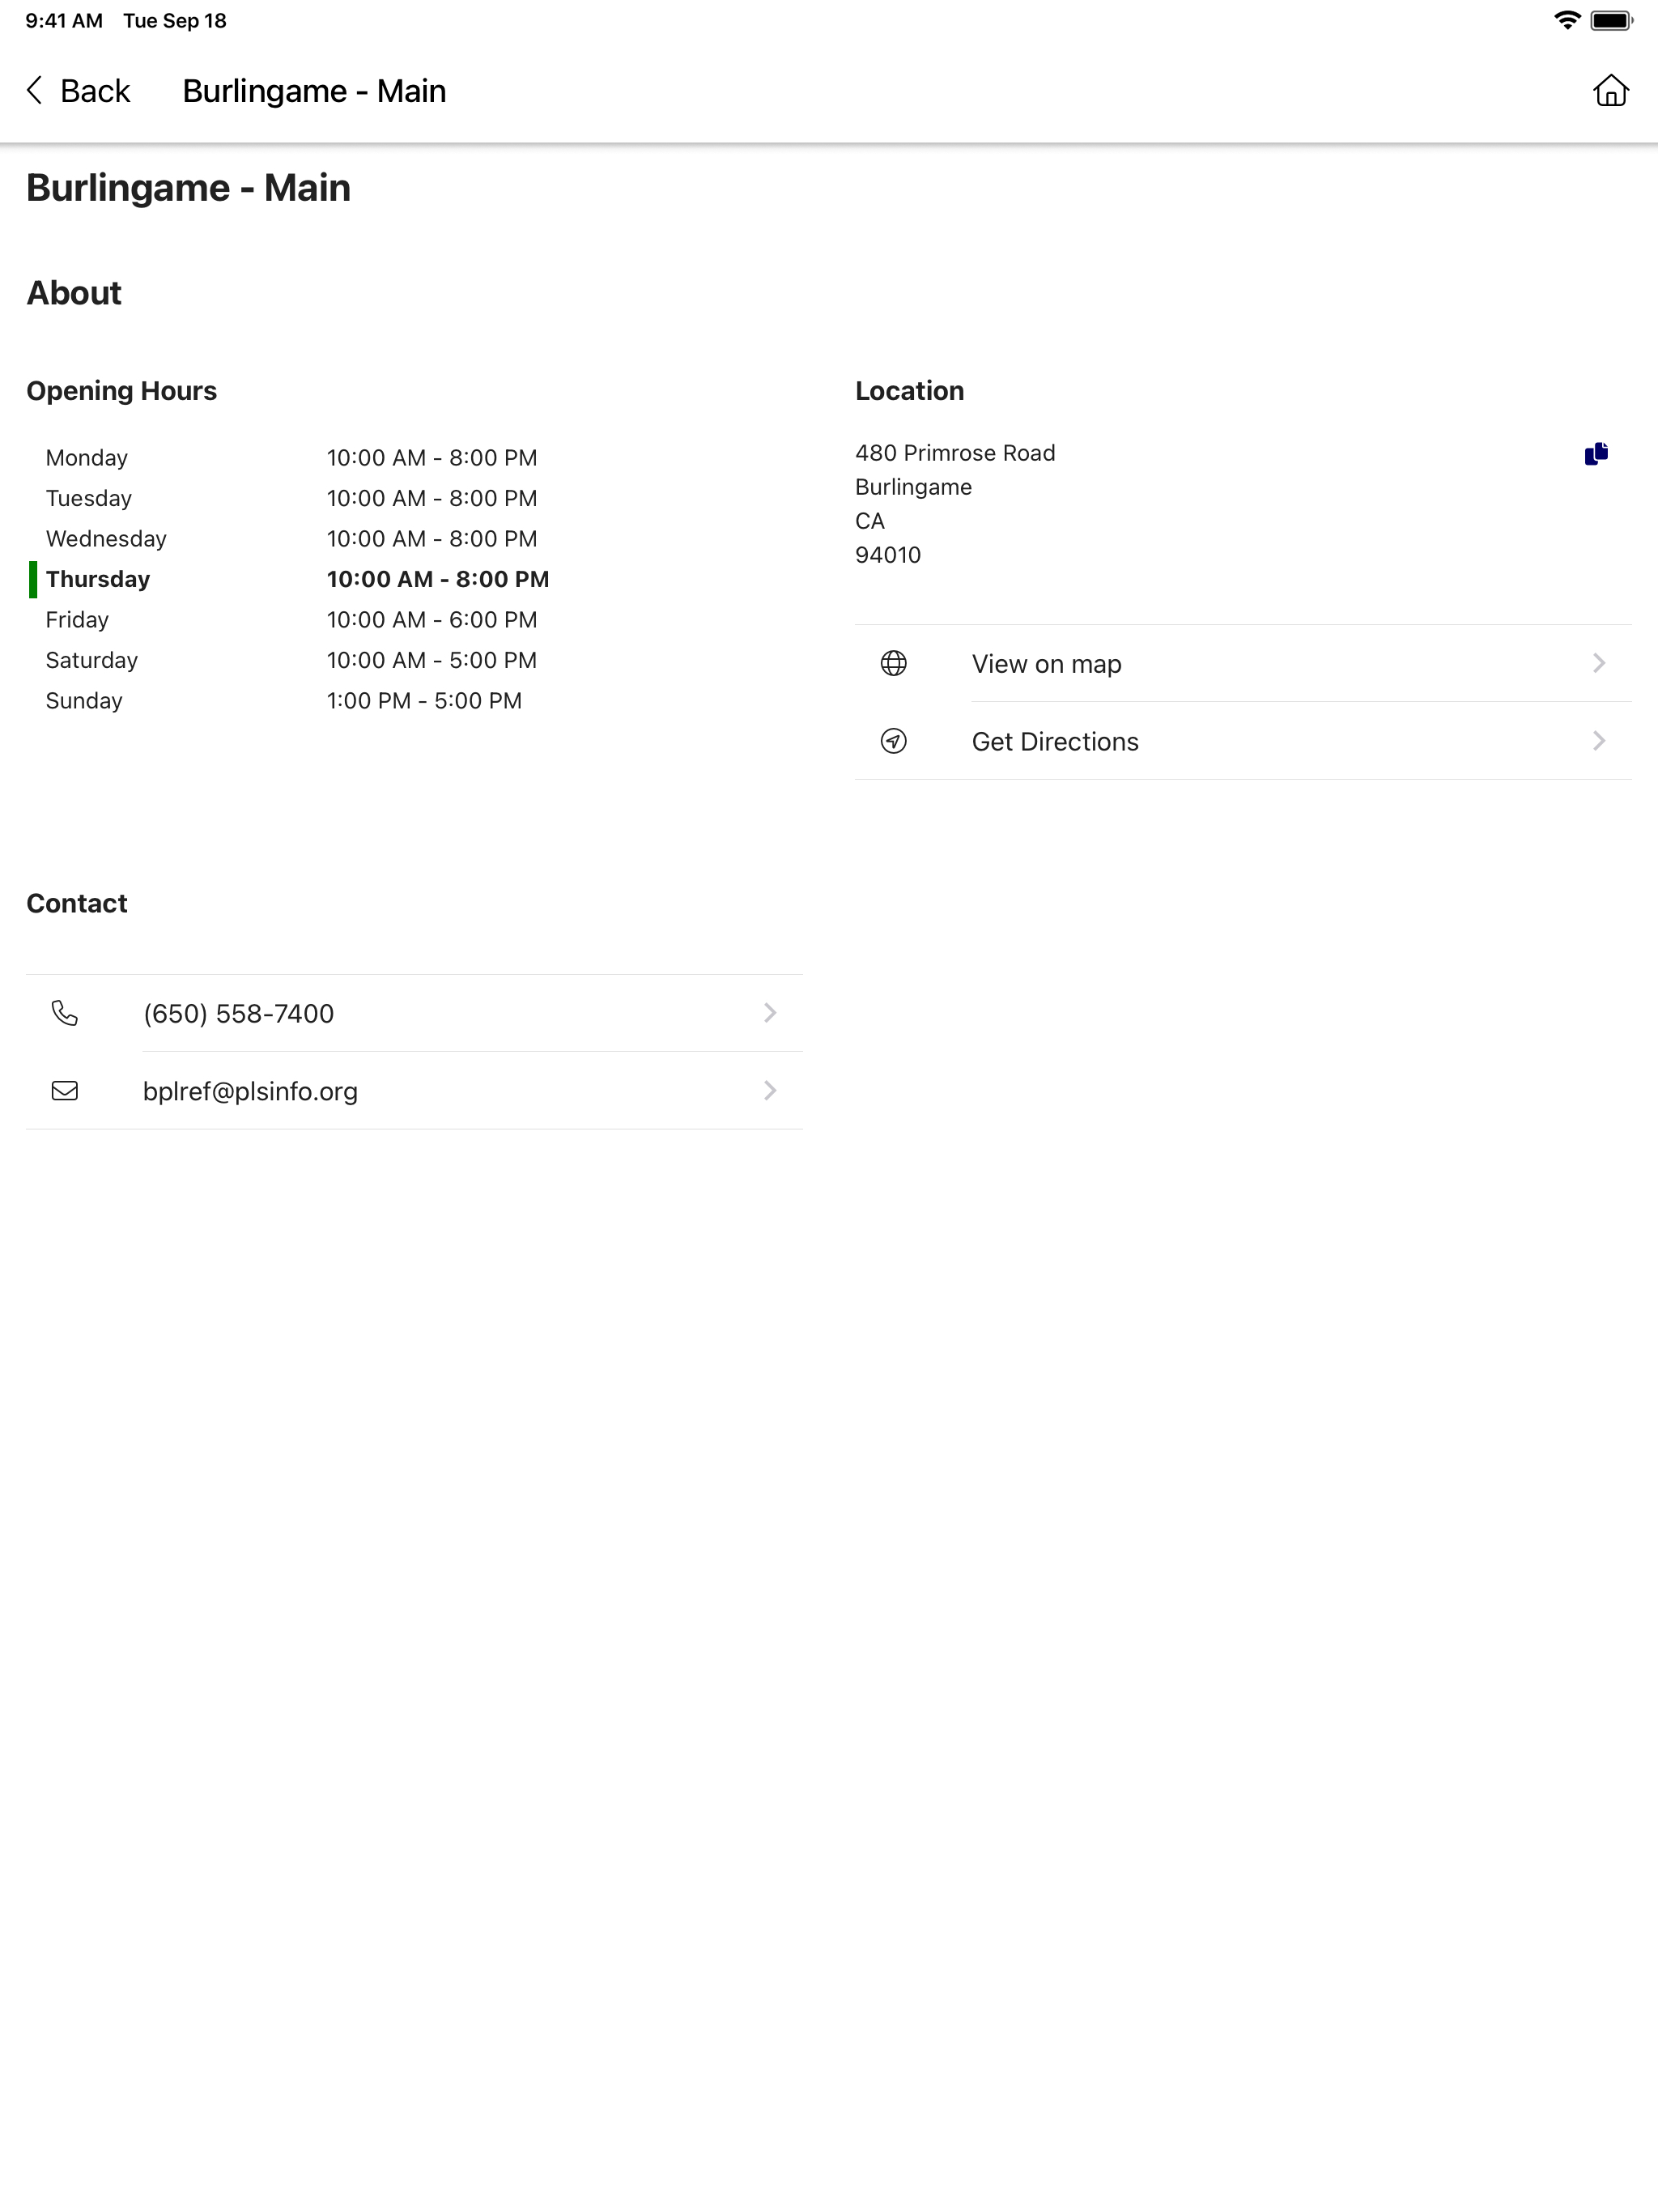Tap the envelope email icon
This screenshot has width=1658, height=2212.
65,1091
